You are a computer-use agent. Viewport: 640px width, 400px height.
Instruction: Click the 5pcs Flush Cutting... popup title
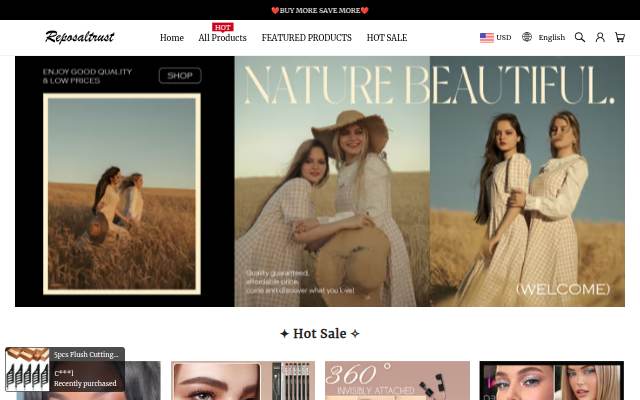86,354
